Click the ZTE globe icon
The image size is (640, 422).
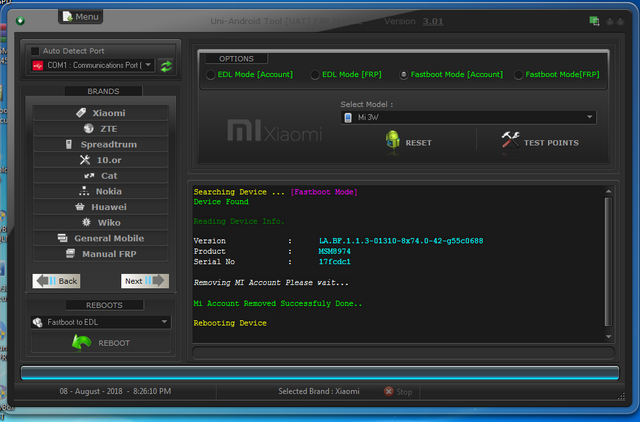point(89,129)
